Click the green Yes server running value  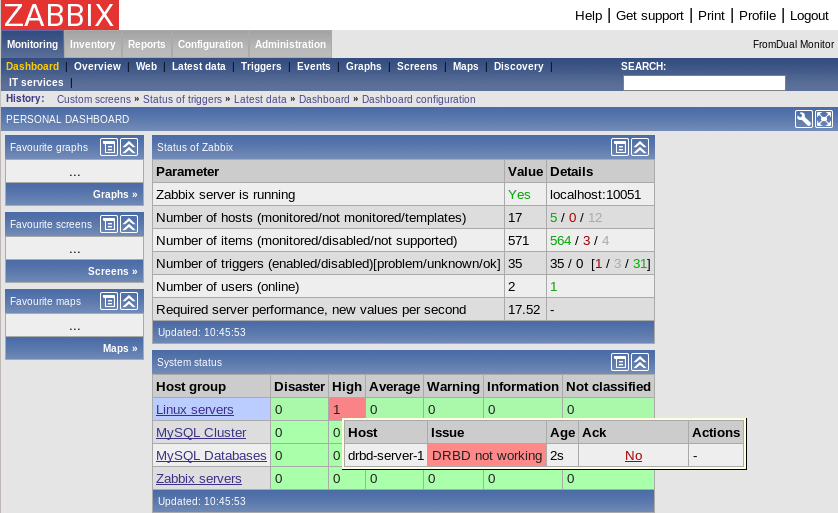519,195
